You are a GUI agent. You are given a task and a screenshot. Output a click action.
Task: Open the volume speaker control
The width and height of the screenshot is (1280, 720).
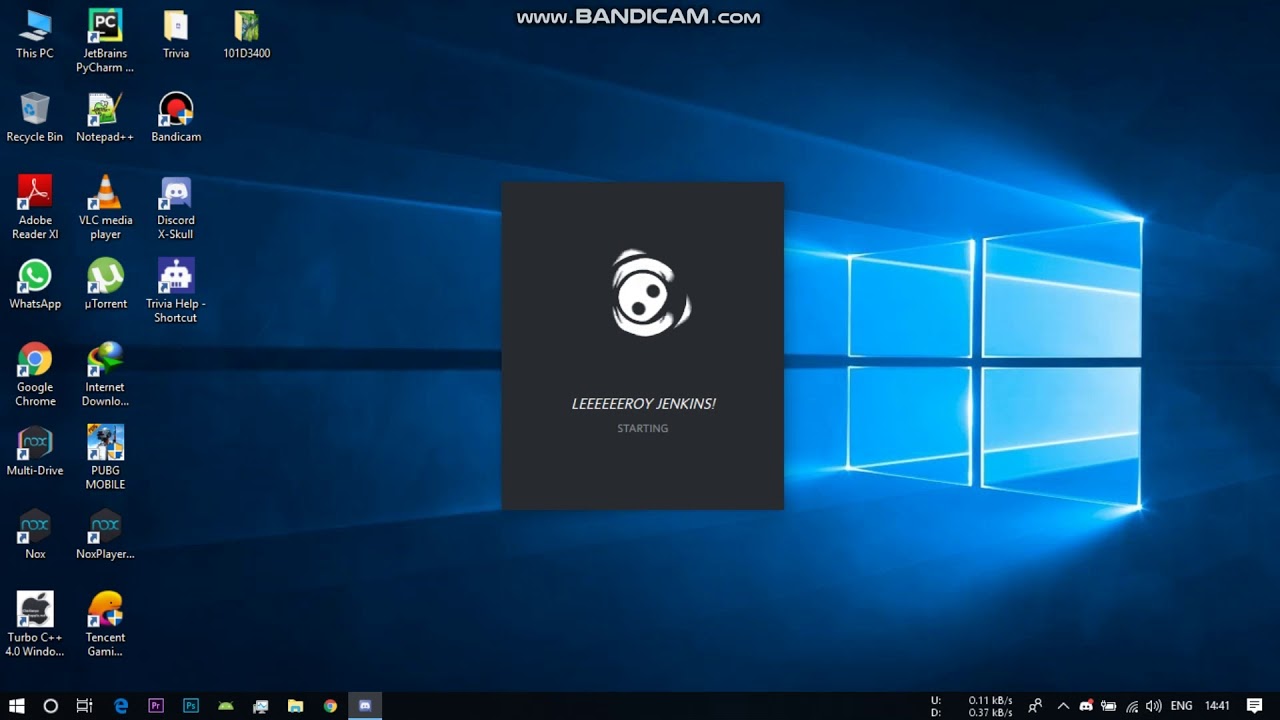point(1154,706)
